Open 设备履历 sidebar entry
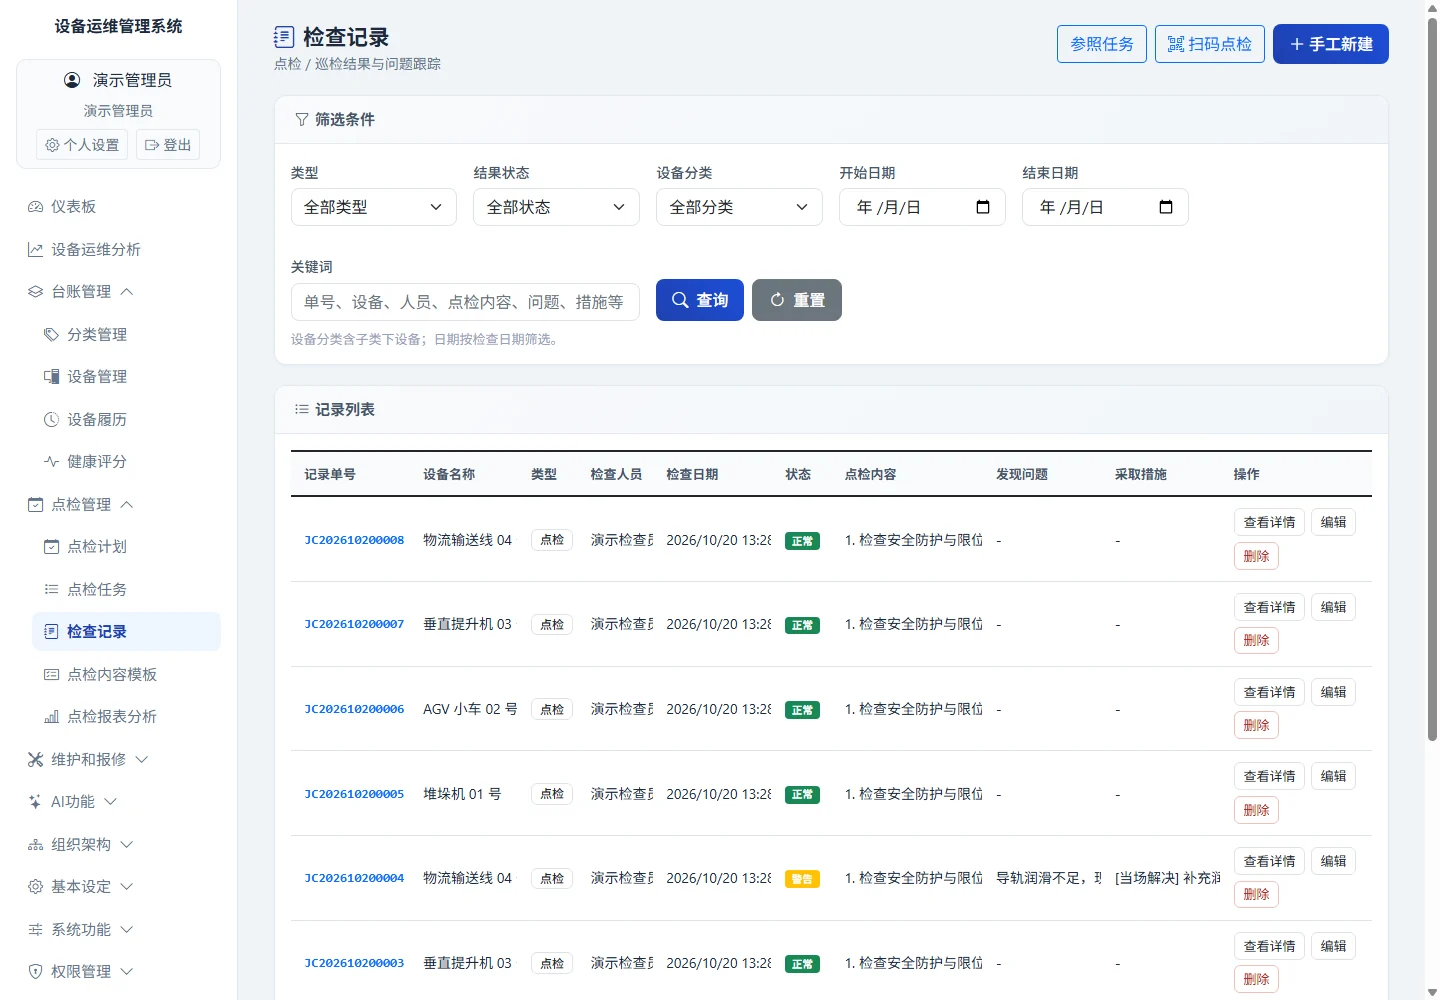1440x1000 pixels. coord(126,419)
